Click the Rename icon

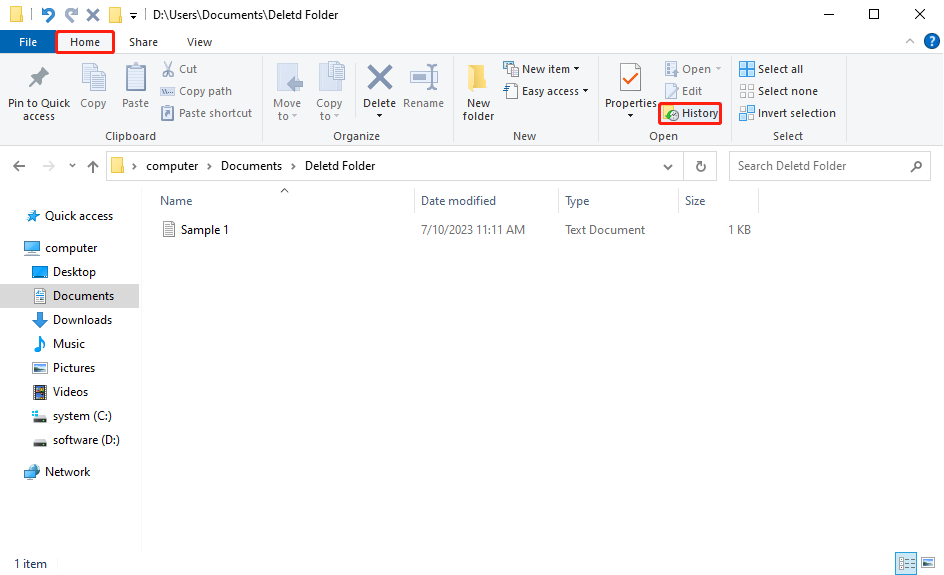pyautogui.click(x=424, y=78)
